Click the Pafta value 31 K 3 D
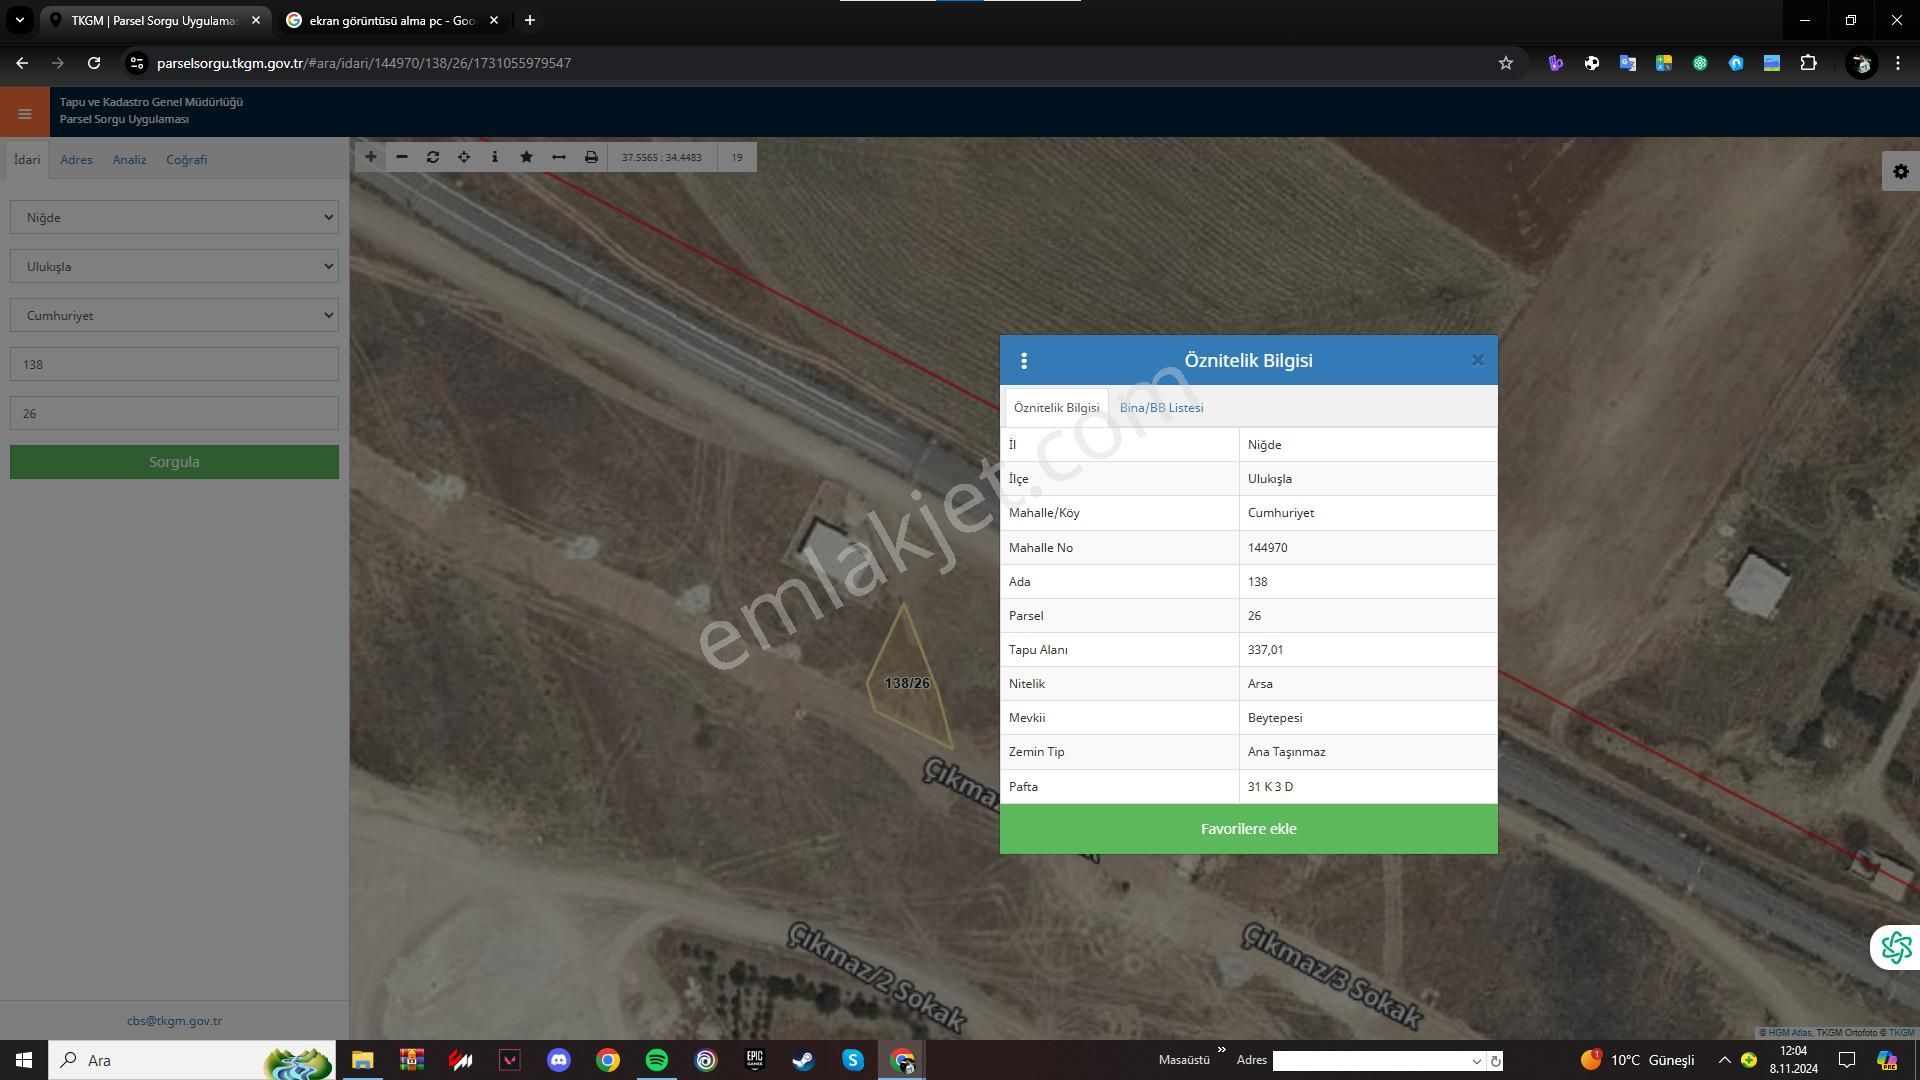1920x1080 pixels. pyautogui.click(x=1270, y=787)
